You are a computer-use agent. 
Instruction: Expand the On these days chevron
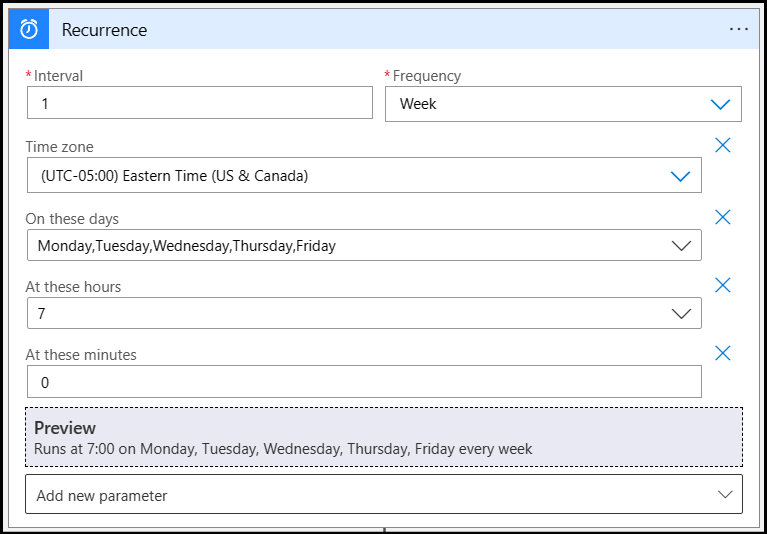[681, 245]
